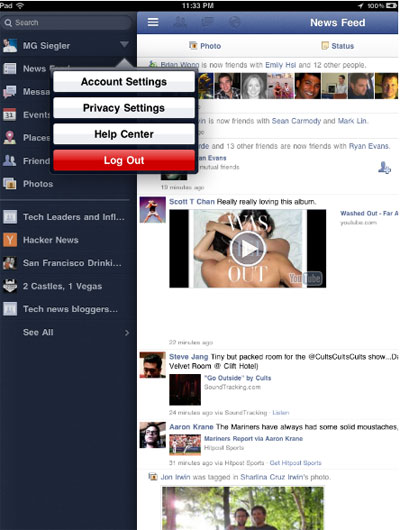Choose the red Log Out button

pos(124,160)
